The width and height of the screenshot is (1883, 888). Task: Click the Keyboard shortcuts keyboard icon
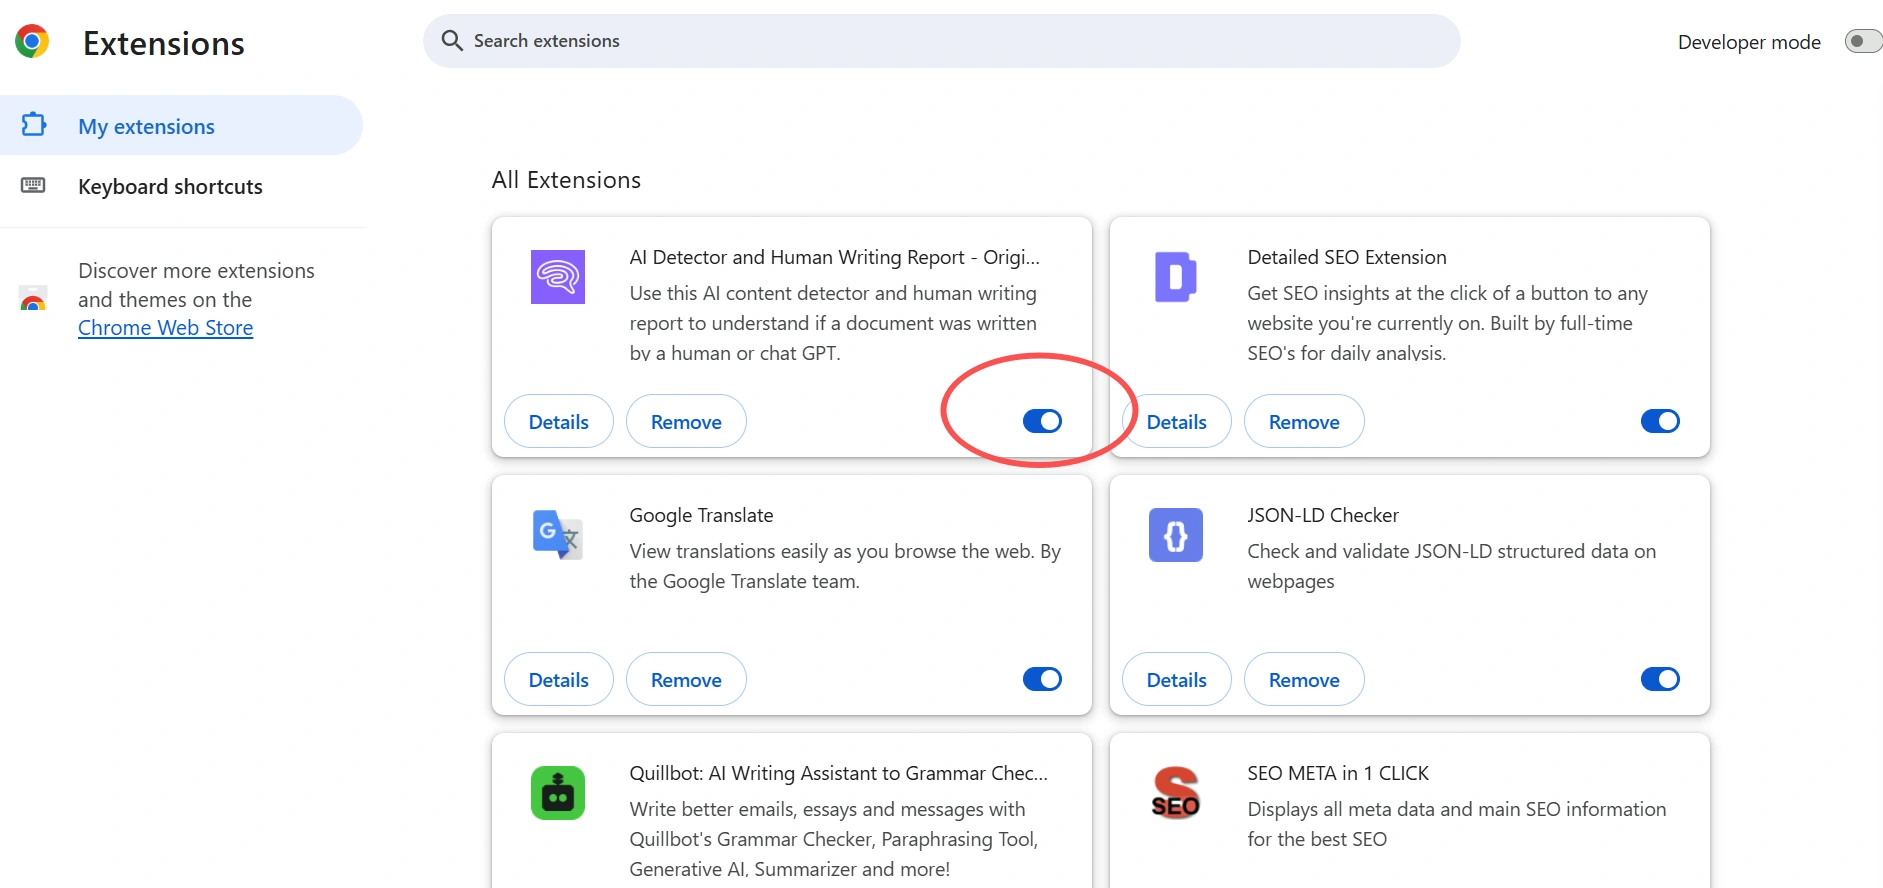tap(33, 185)
